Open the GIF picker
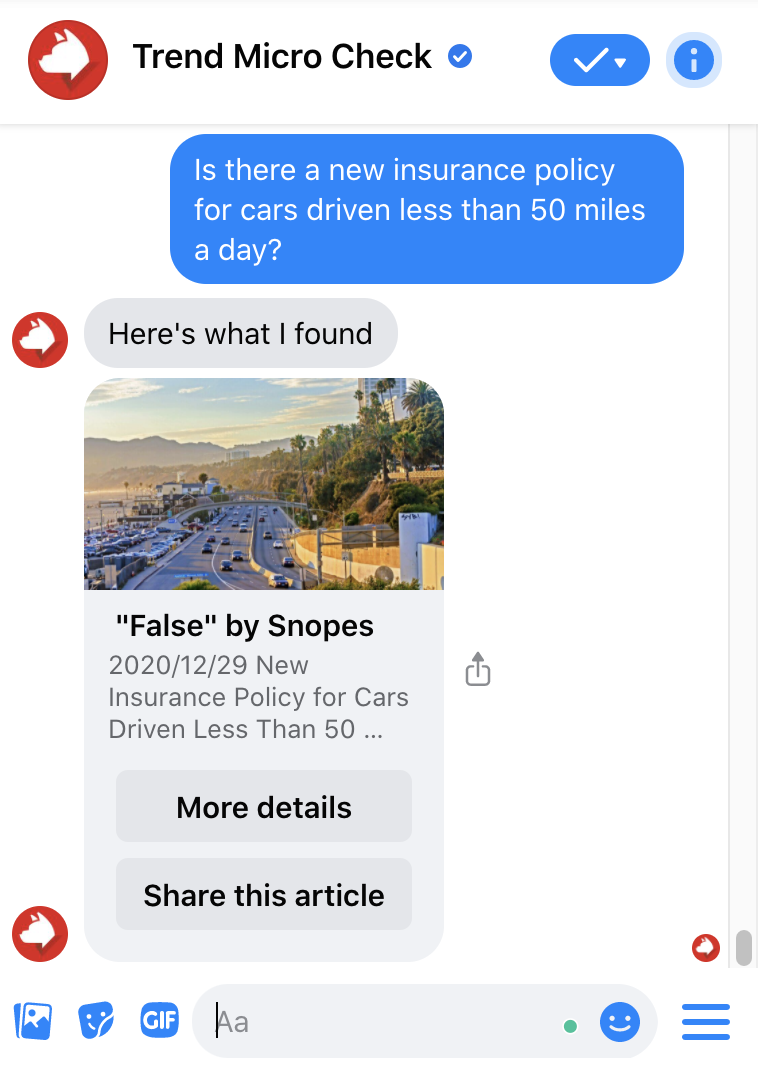The height and width of the screenshot is (1070, 758). click(x=160, y=1021)
